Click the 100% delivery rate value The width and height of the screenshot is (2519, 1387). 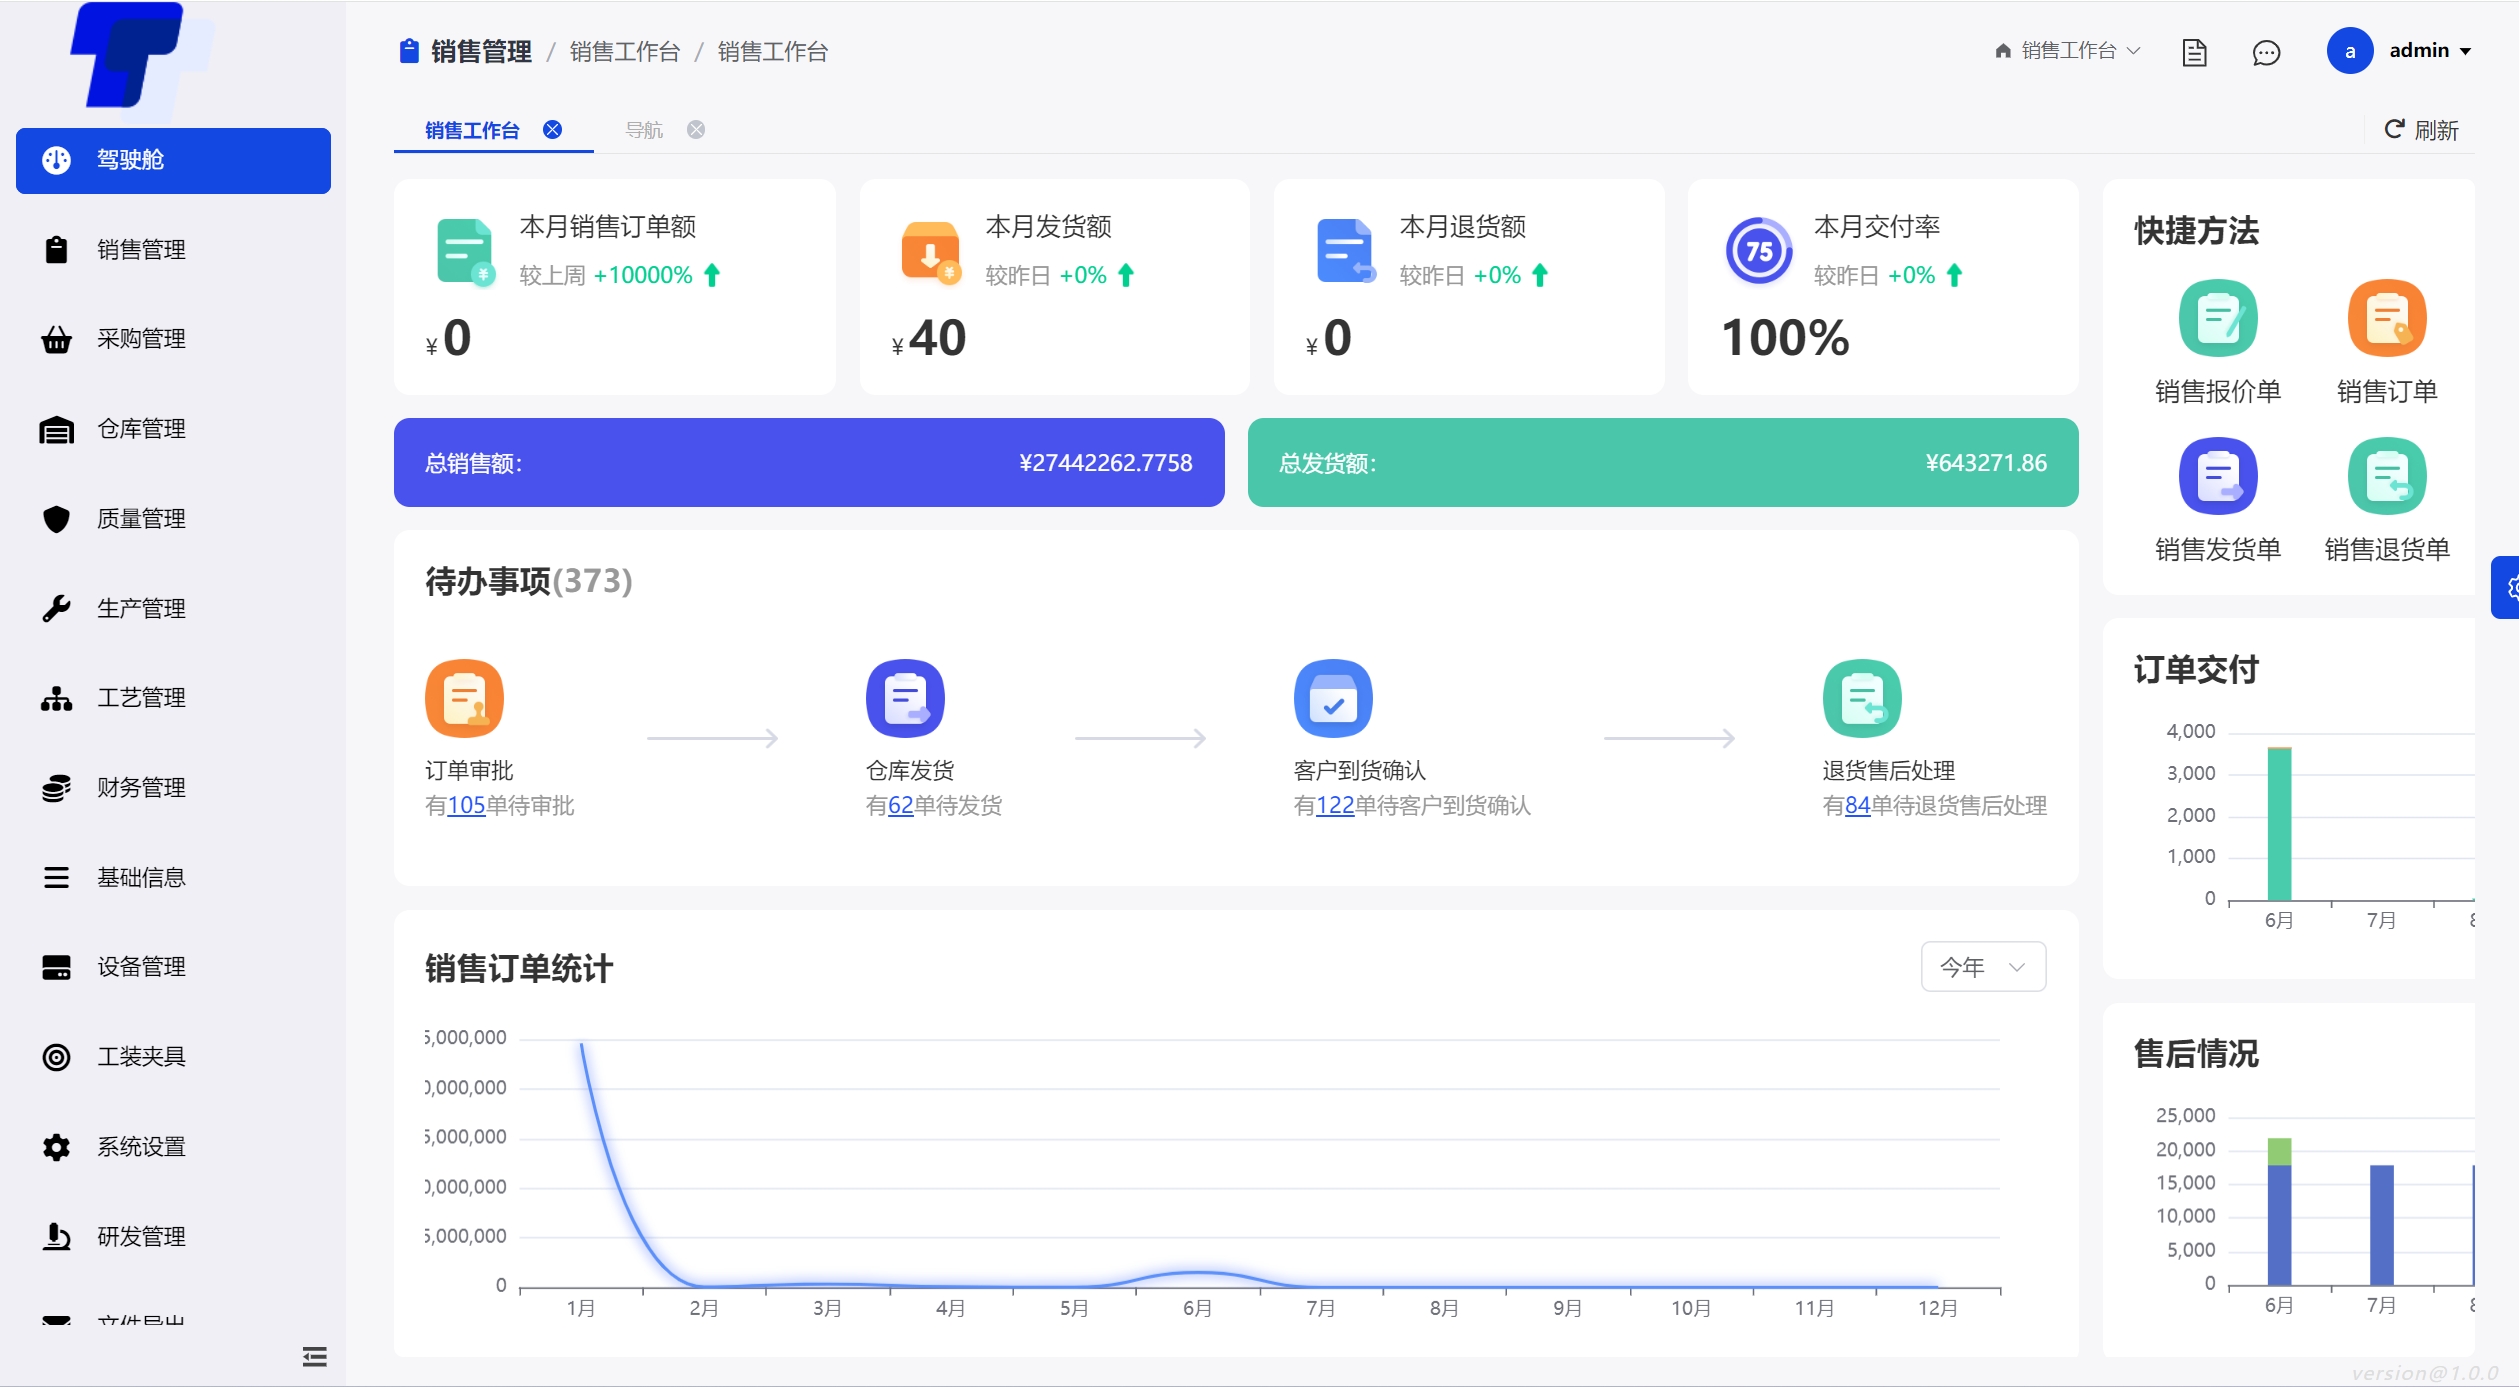pyautogui.click(x=1785, y=338)
